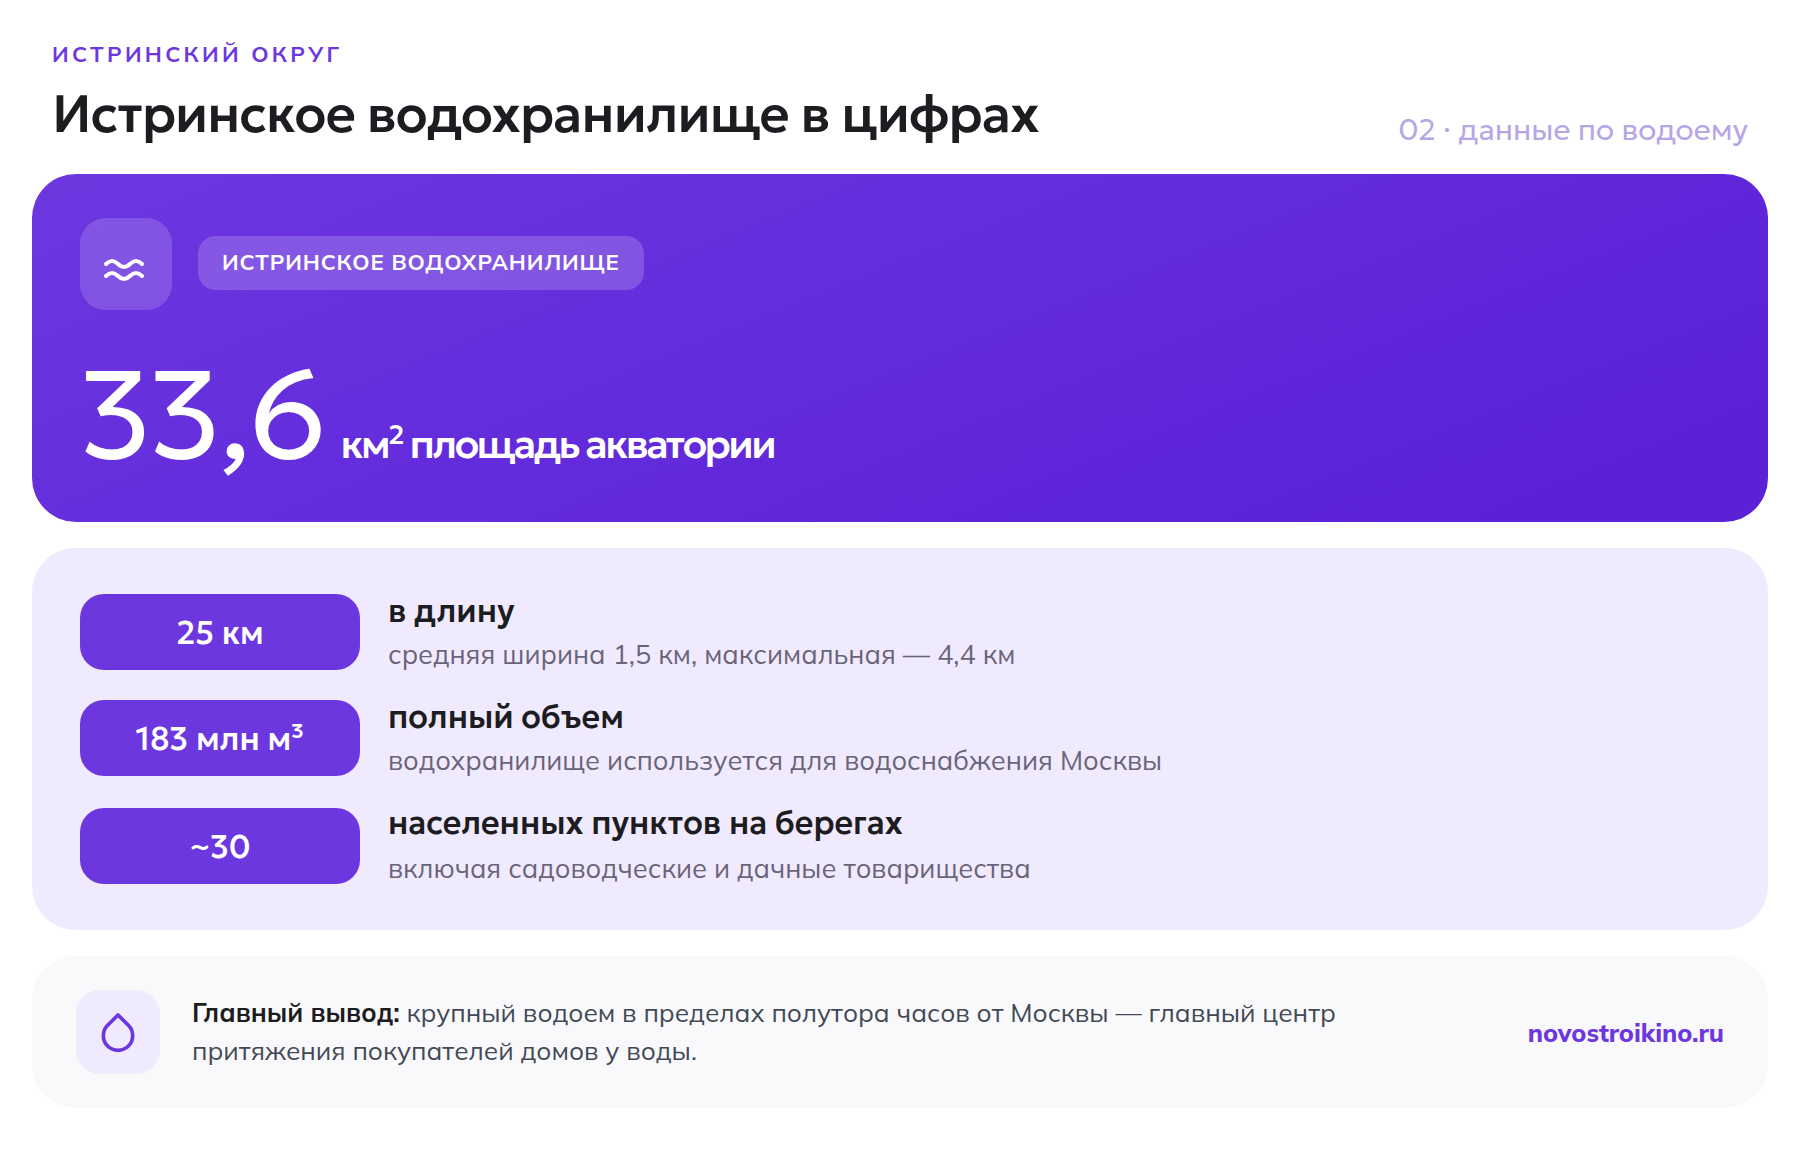The height and width of the screenshot is (1172, 1800).
Task: Click the км² площадь акватории caption
Action: [558, 445]
